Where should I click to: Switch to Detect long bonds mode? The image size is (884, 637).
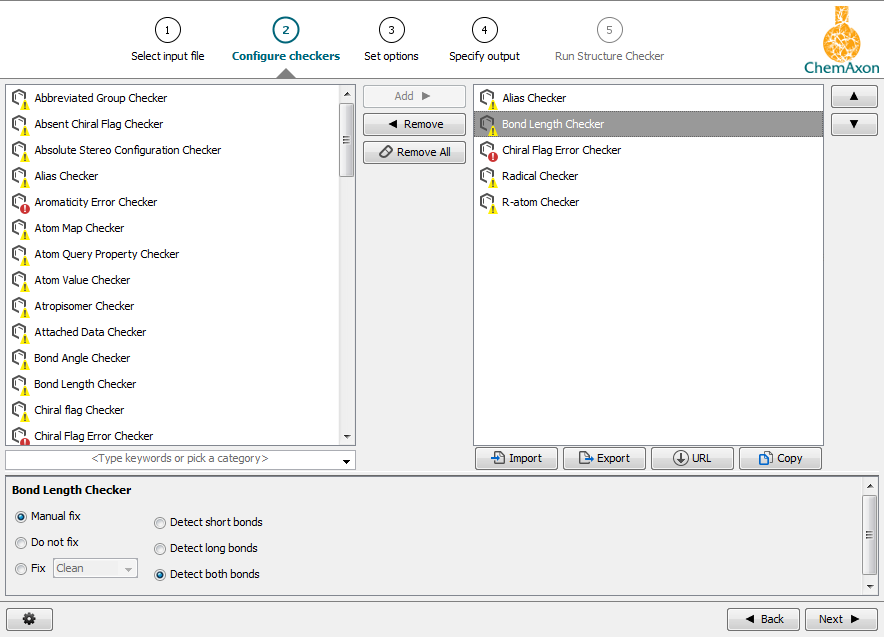tap(160, 548)
